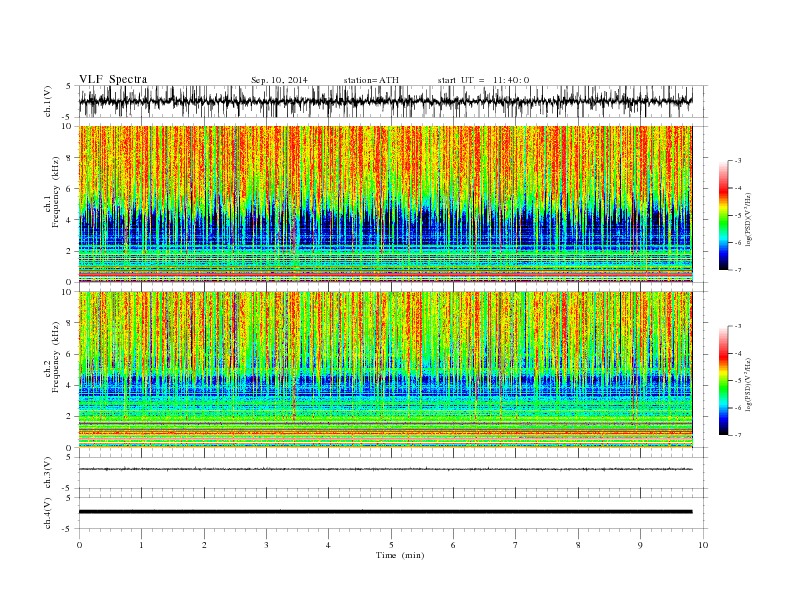Click the time axis tick label "9"
Screen dimensions: 792x612
(640, 545)
